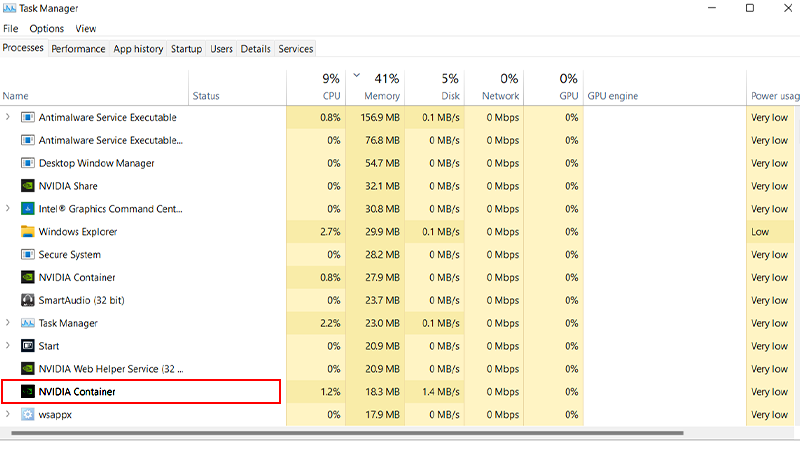Sort processes by Network column header
Image resolution: width=800 pixels, height=450 pixels.
click(x=494, y=88)
